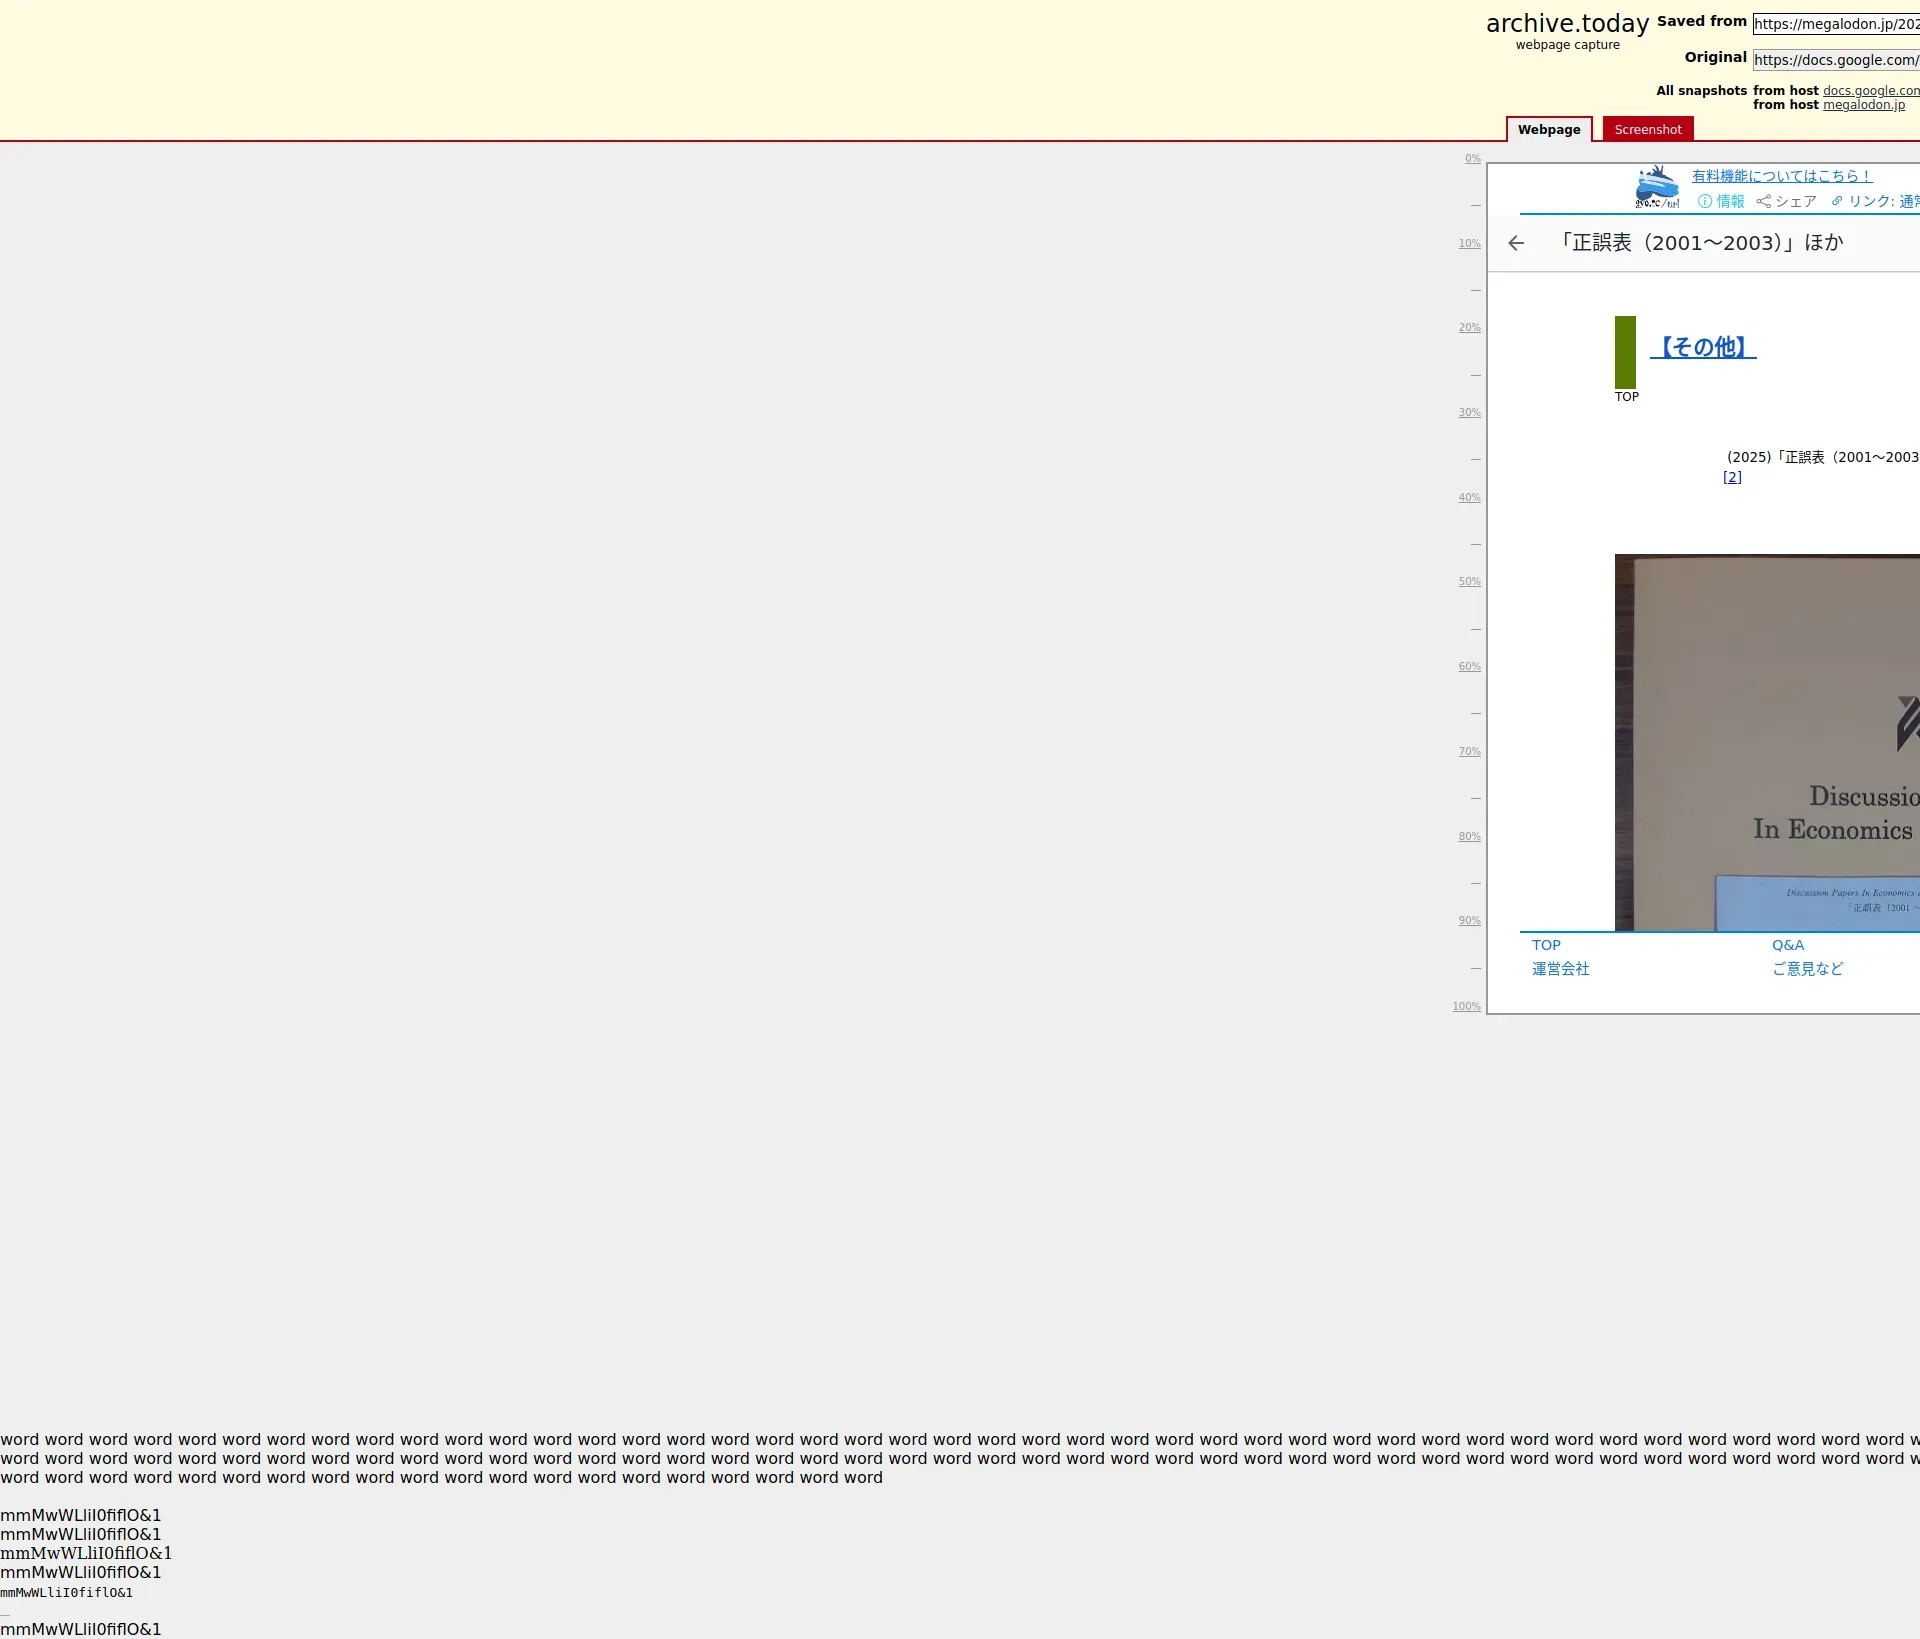Image resolution: width=1920 pixels, height=1639 pixels.
Task: Jump to 50% page position marker
Action: (1469, 582)
